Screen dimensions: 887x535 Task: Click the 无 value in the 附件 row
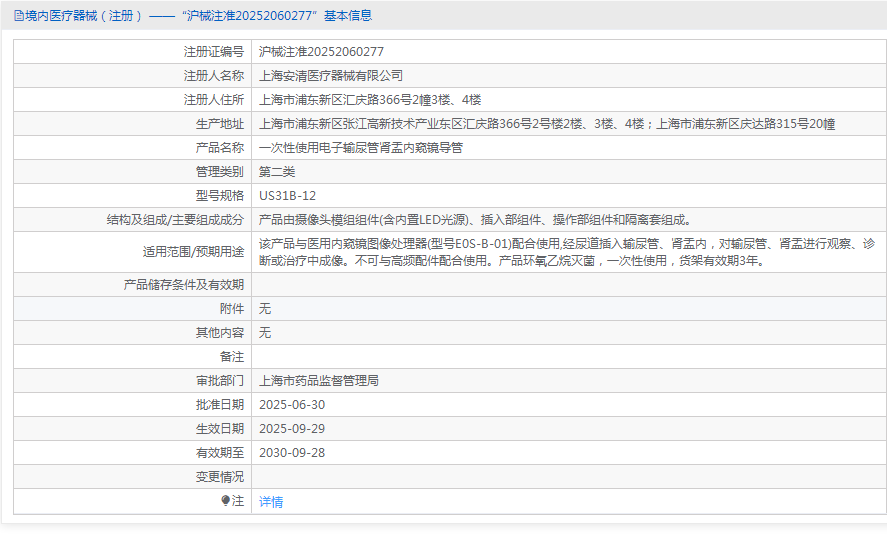265,309
